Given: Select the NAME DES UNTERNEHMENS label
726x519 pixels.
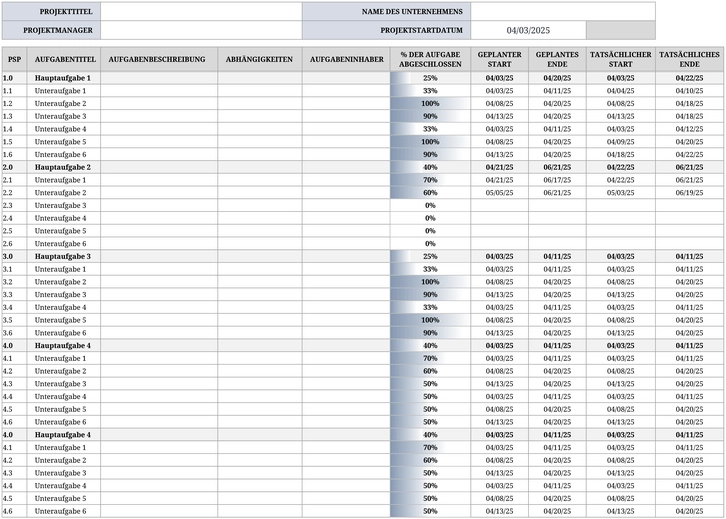Looking at the screenshot, I should click(387, 11).
